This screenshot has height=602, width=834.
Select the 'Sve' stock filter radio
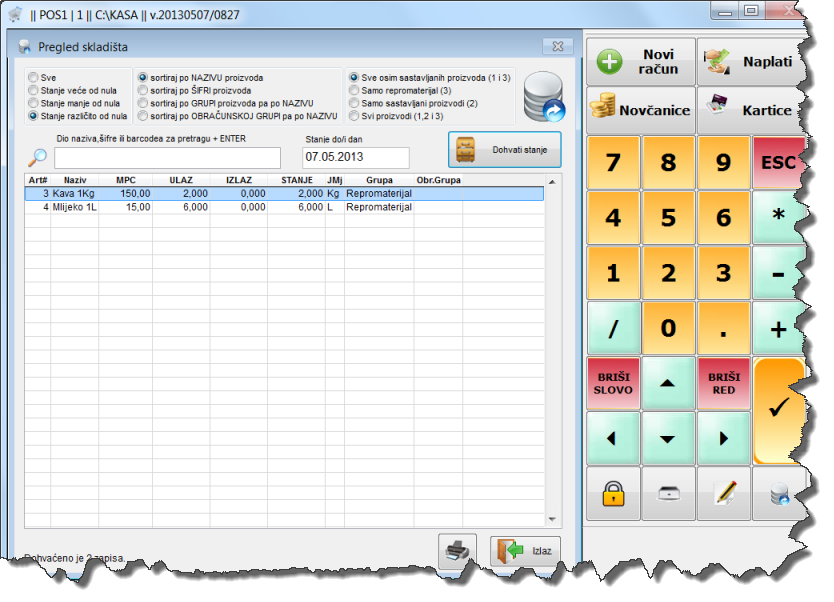pyautogui.click(x=35, y=77)
